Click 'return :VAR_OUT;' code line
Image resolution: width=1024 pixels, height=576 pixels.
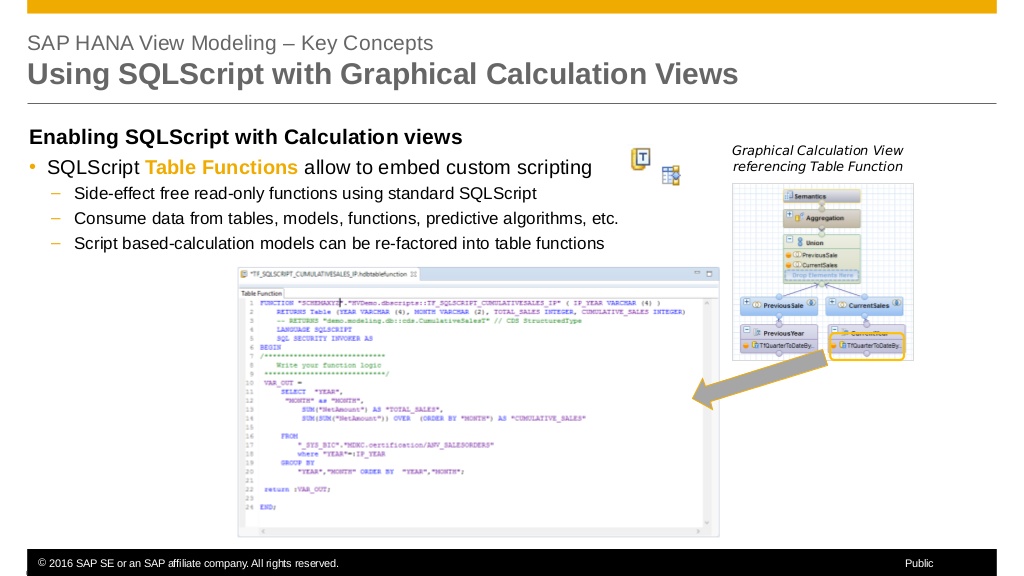tap(297, 489)
